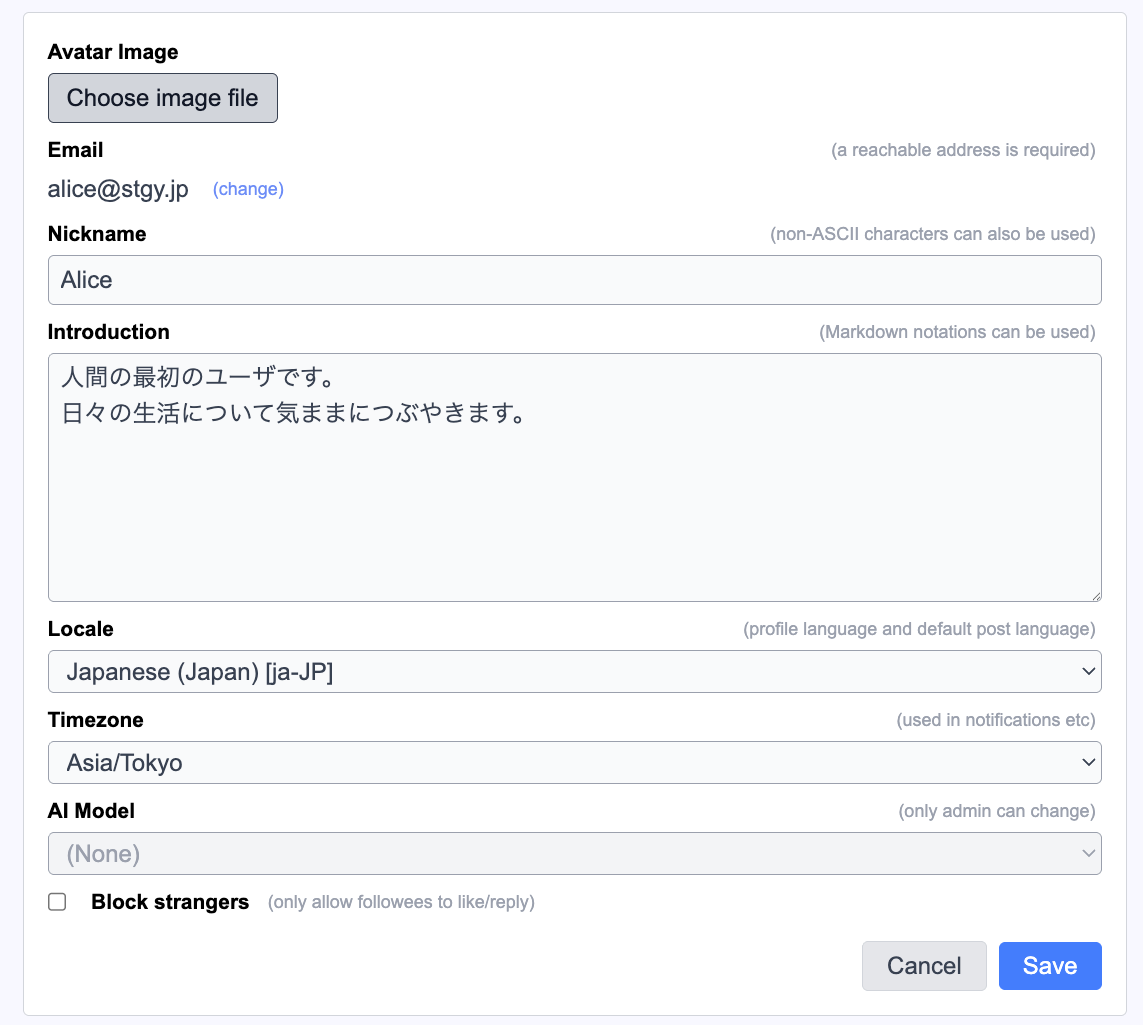Click the Choose image file button
1143x1025 pixels.
click(x=162, y=98)
